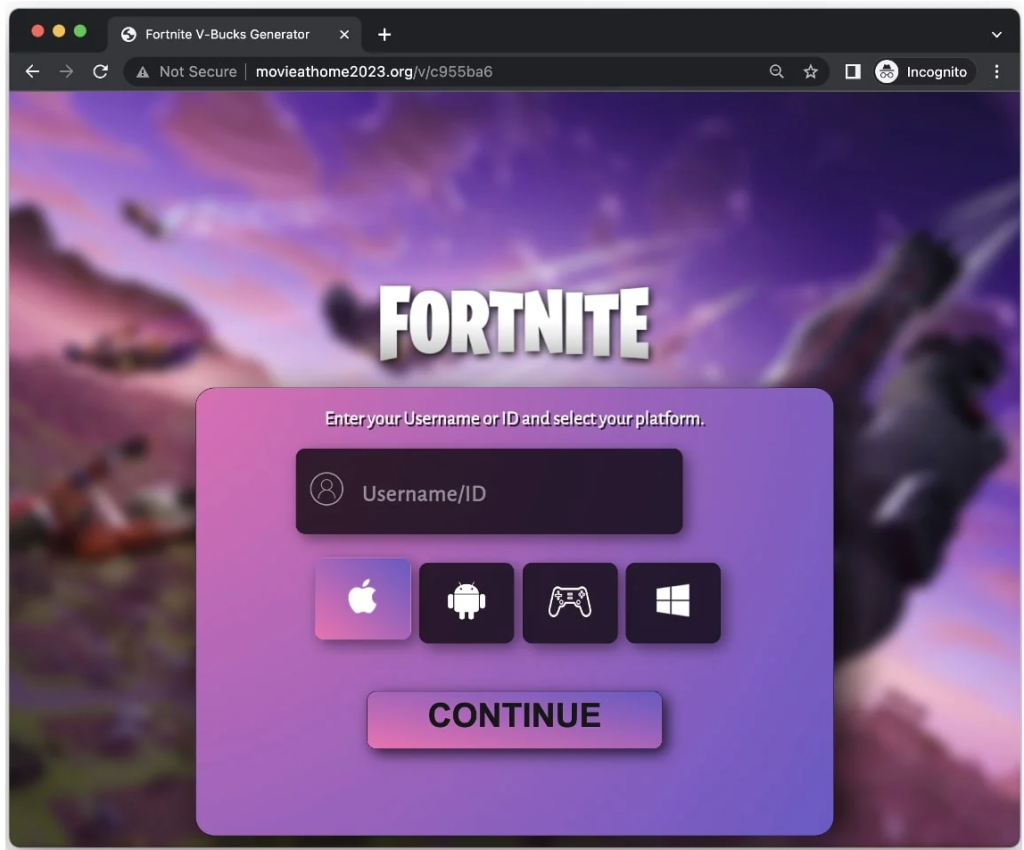Click the green maximize window button
The width and height of the screenshot is (1024, 850).
click(x=80, y=31)
